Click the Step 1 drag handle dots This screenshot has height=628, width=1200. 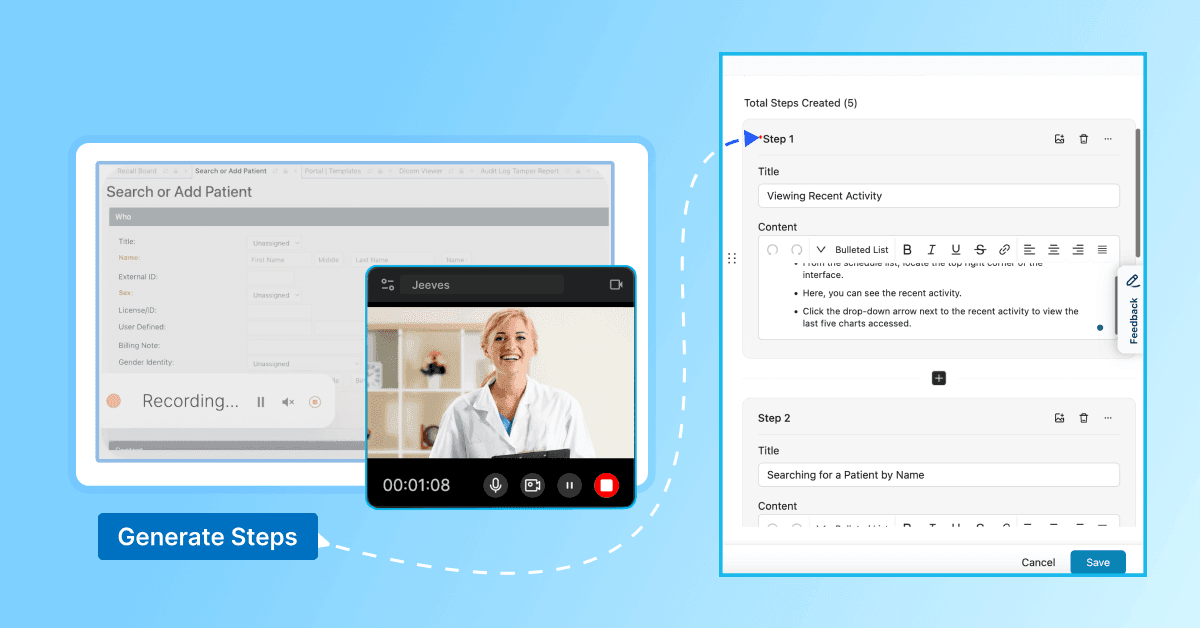732,258
